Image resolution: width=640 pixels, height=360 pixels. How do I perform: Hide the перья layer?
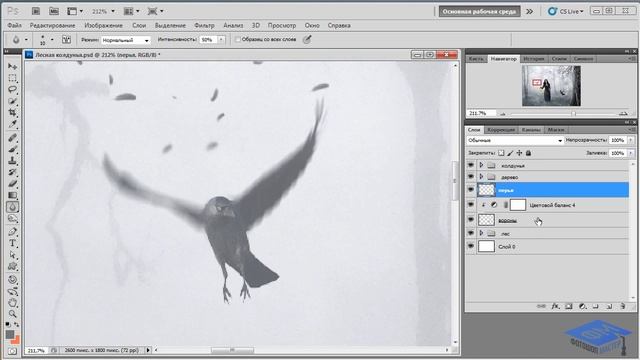(x=471, y=190)
